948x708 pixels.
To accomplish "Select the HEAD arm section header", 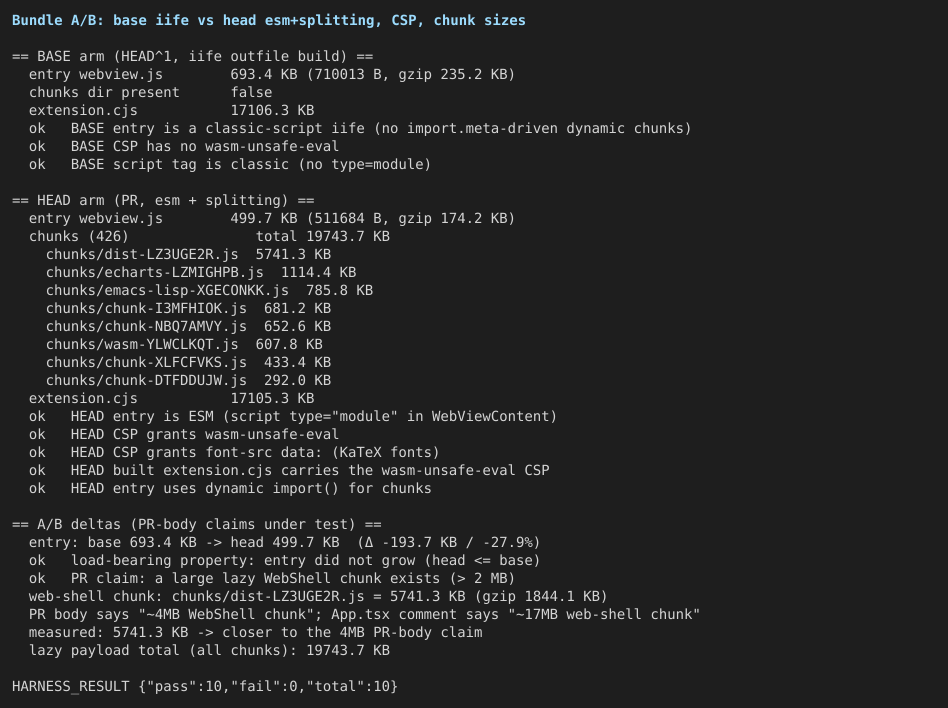I will pos(163,200).
